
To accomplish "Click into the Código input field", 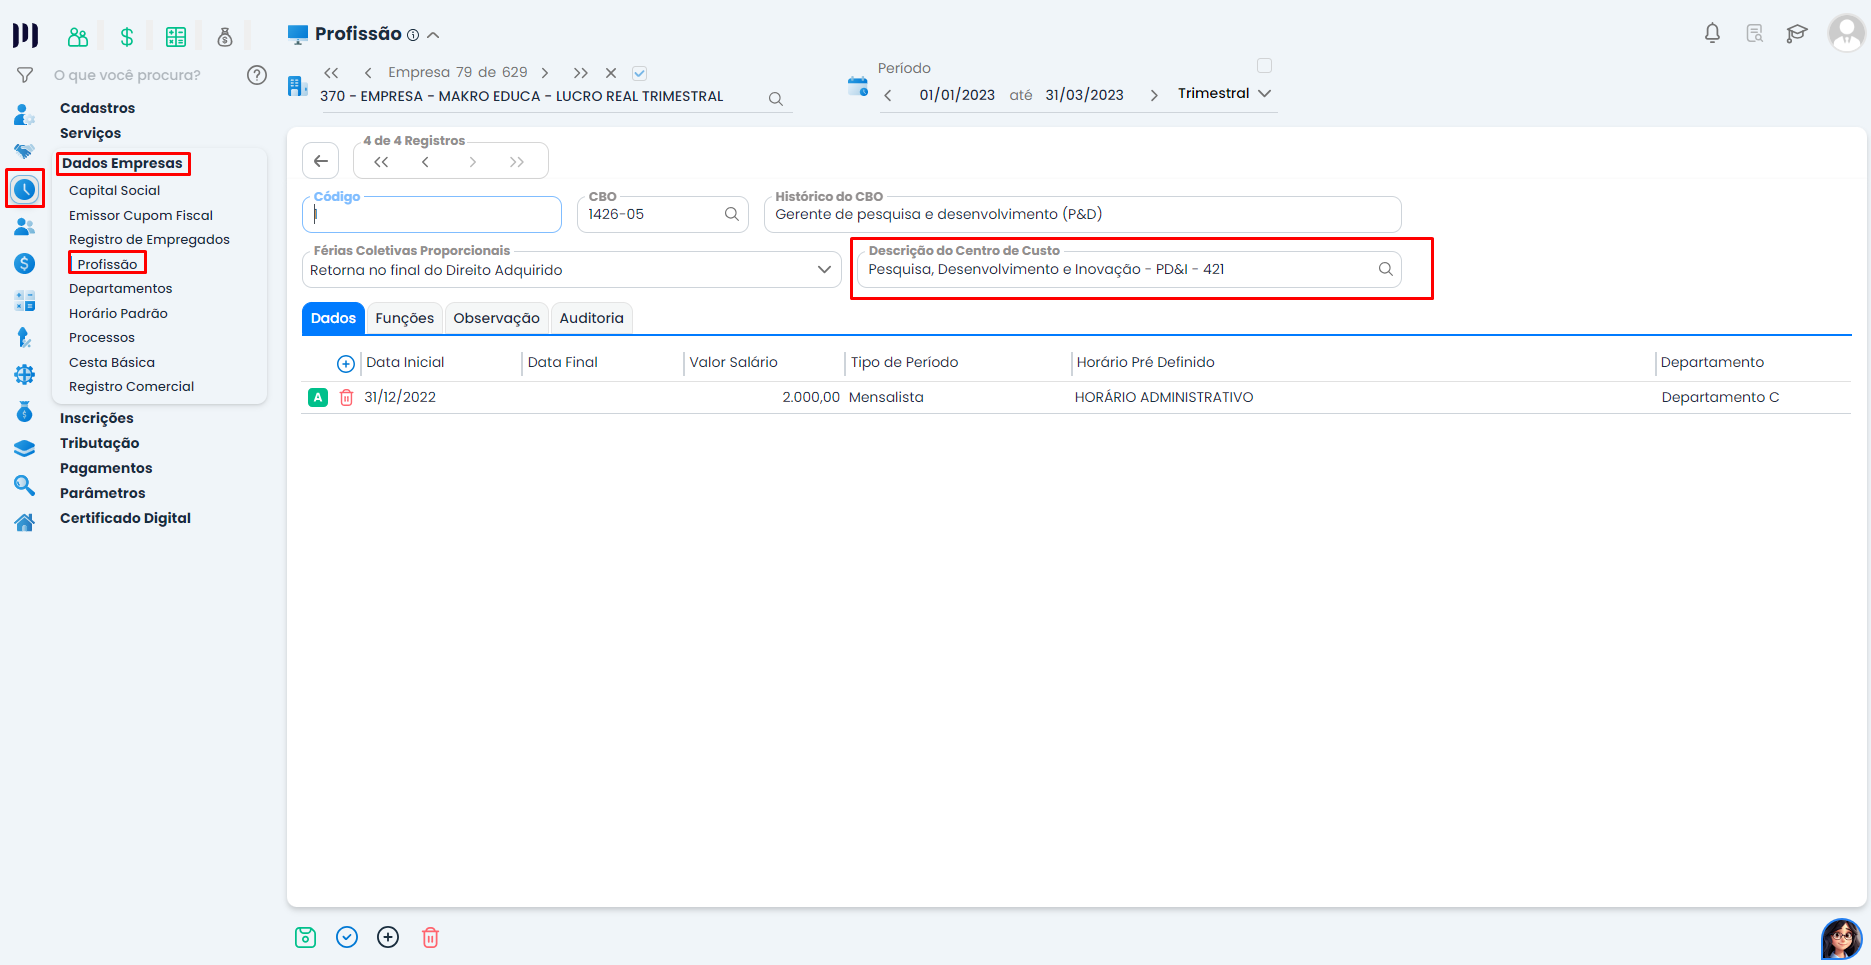I will 432,215.
